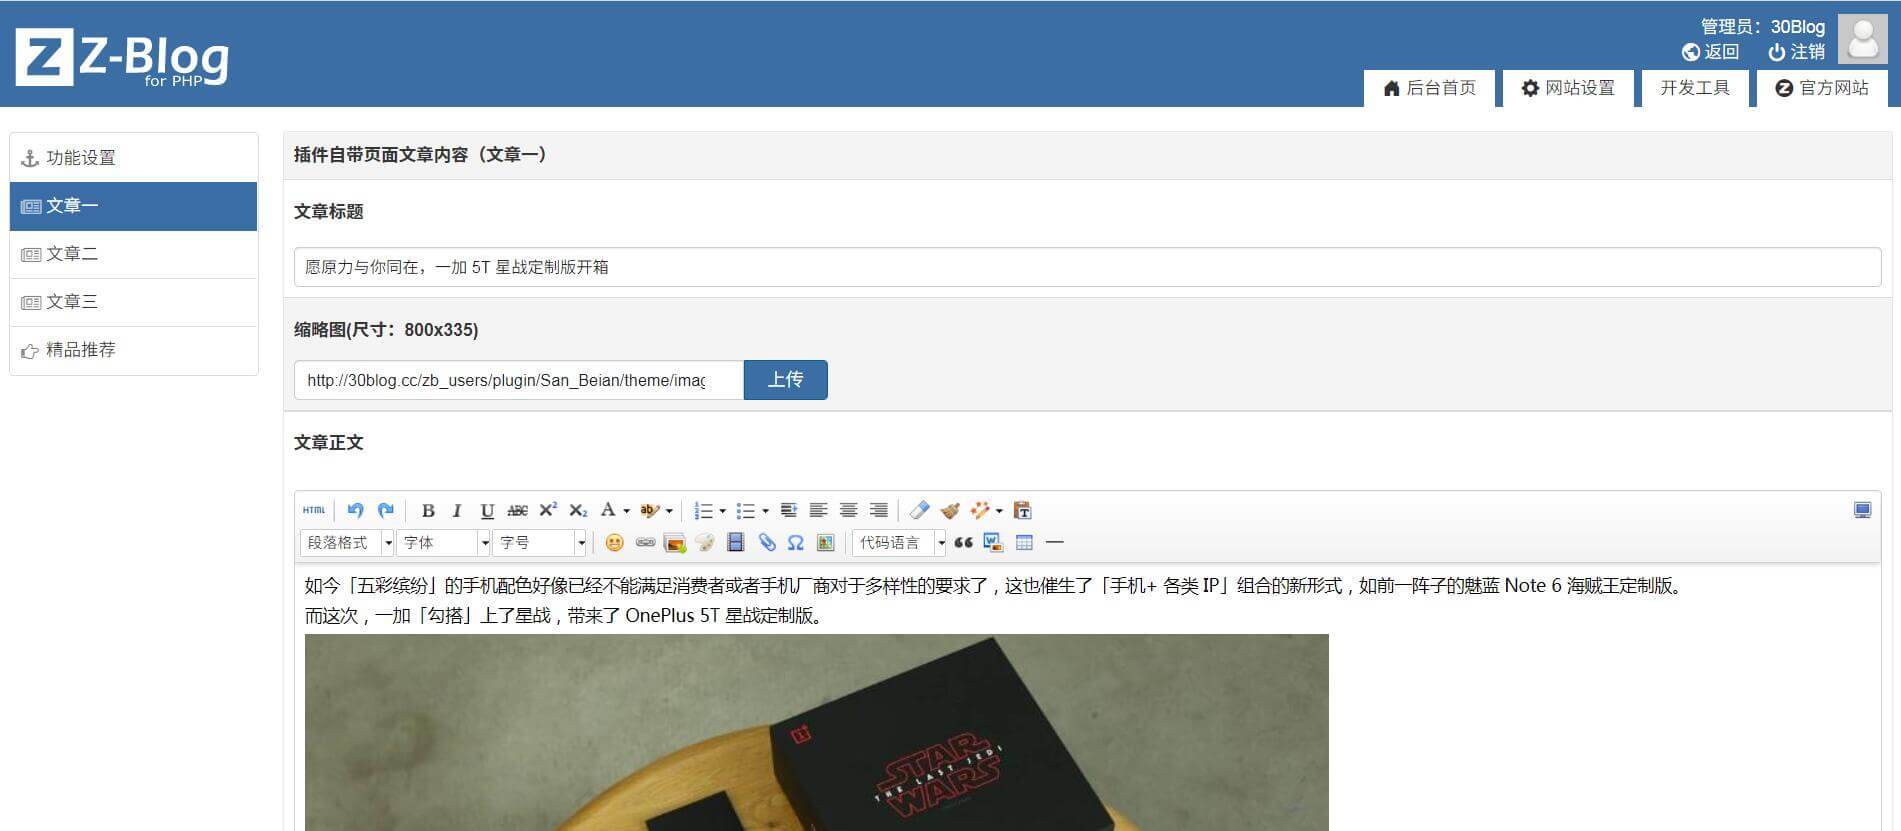Paste as plain text

point(1022,510)
